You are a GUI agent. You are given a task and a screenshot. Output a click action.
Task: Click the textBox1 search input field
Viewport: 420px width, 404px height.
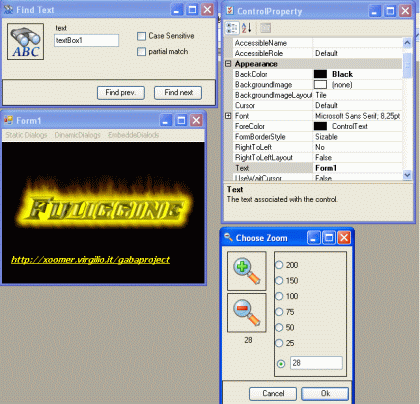(x=86, y=40)
